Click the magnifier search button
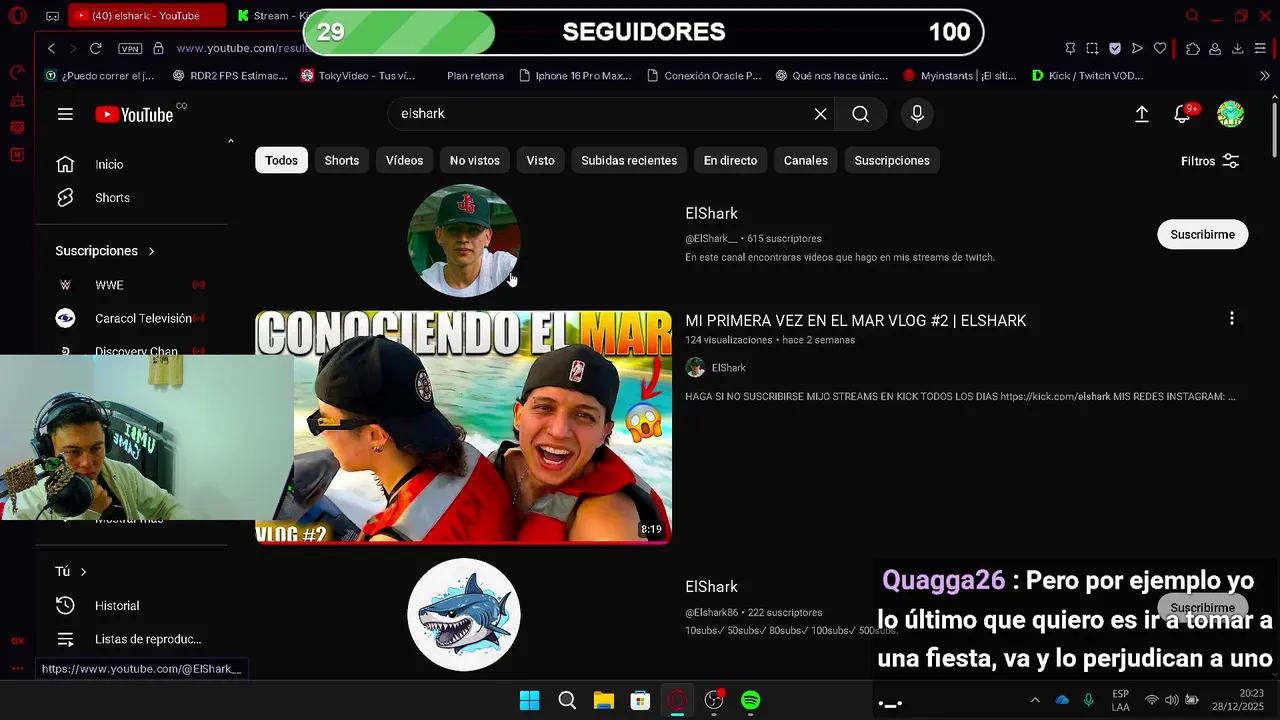Screen dimensions: 1280x720 [x=860, y=114]
